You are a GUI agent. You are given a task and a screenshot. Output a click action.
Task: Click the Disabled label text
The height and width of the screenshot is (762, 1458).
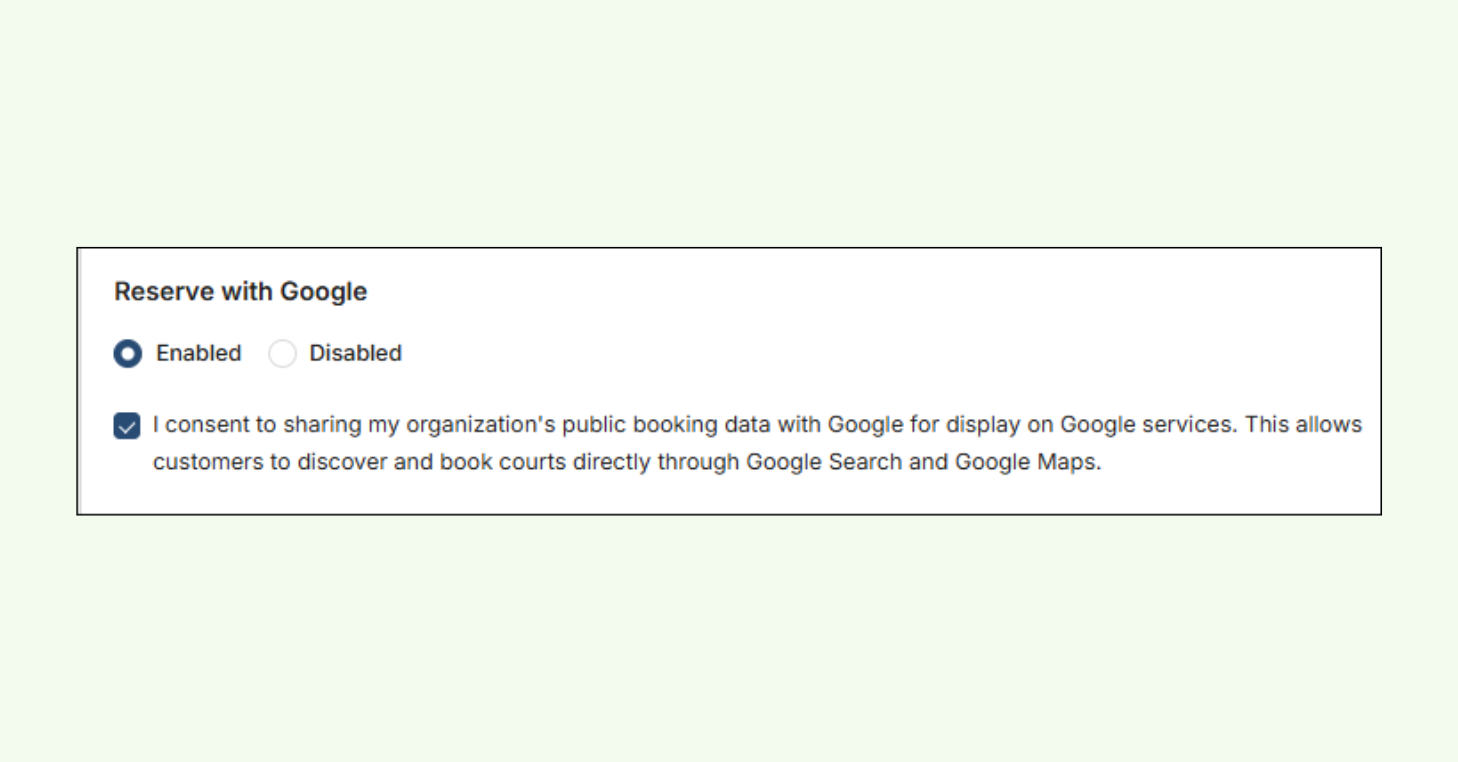[356, 353]
